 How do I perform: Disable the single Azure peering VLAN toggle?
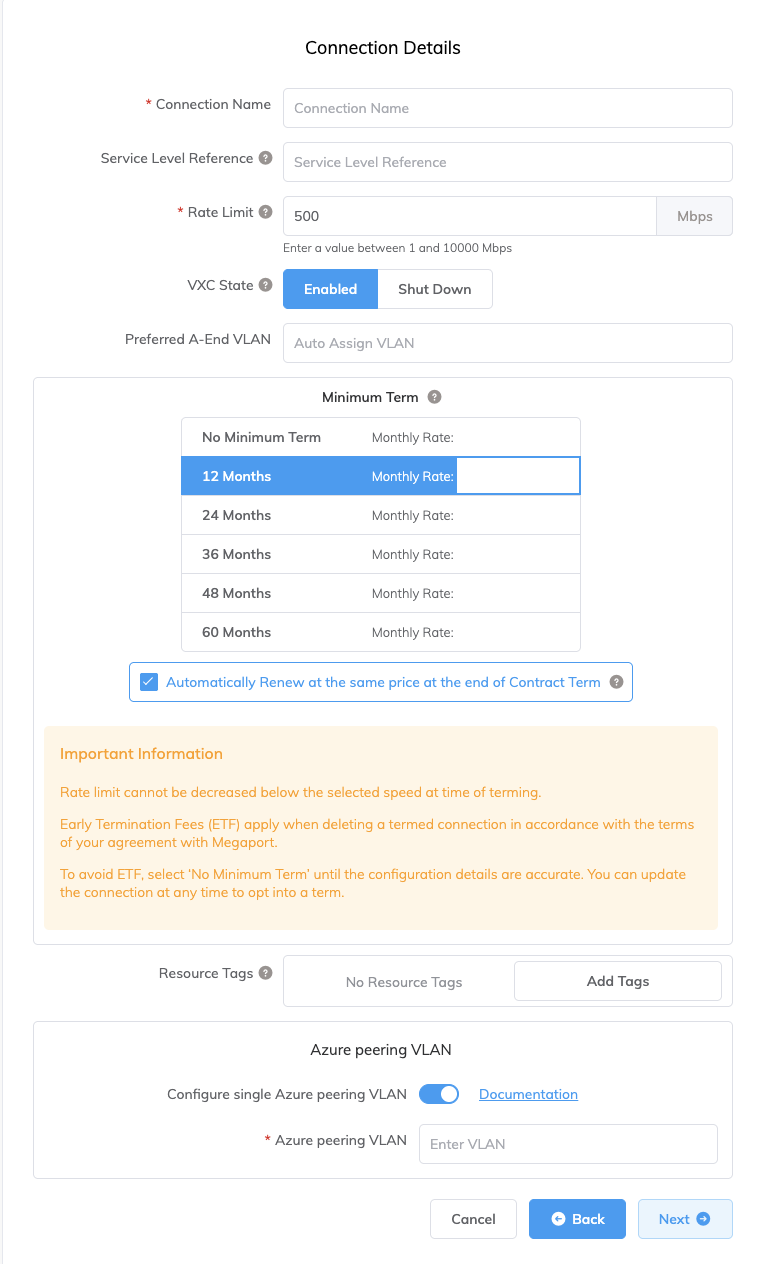pyautogui.click(x=439, y=1094)
